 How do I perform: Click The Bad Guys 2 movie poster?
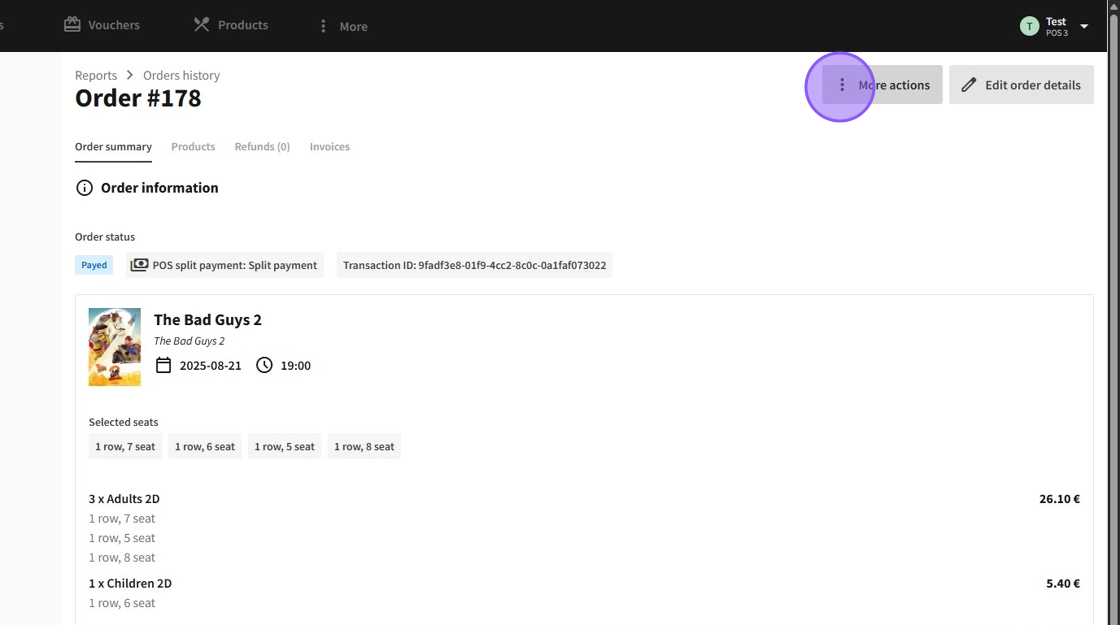coord(114,347)
